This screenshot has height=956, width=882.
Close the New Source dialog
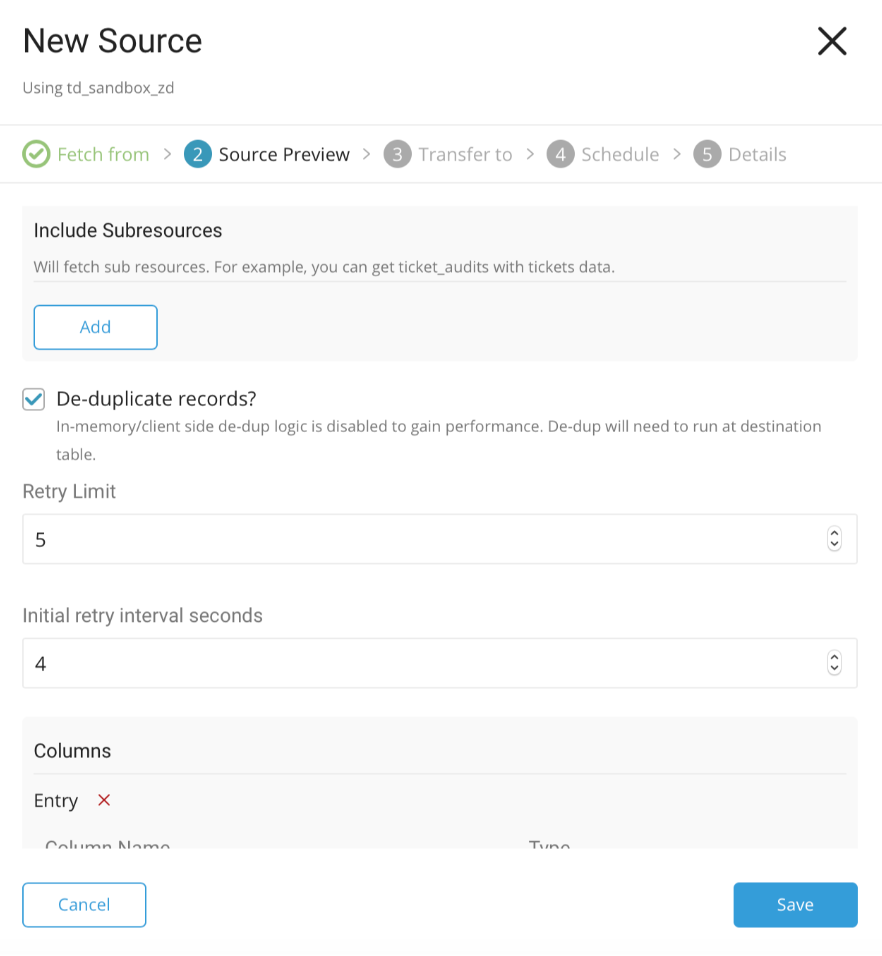pyautogui.click(x=832, y=41)
